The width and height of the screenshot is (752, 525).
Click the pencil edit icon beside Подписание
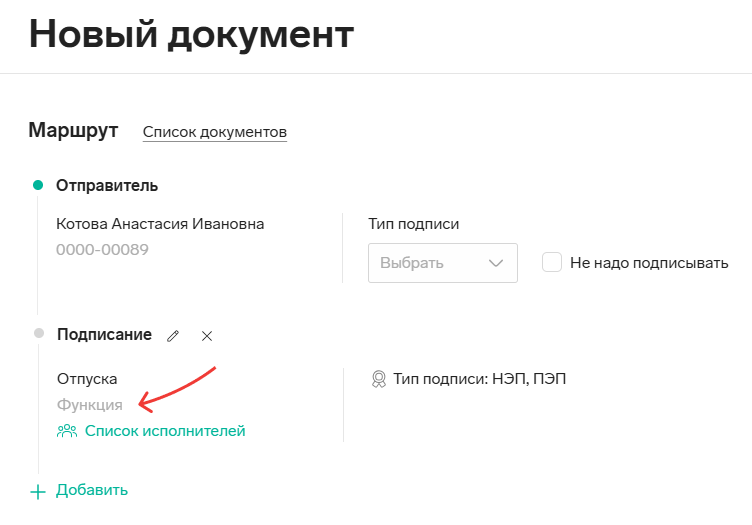coord(173,336)
